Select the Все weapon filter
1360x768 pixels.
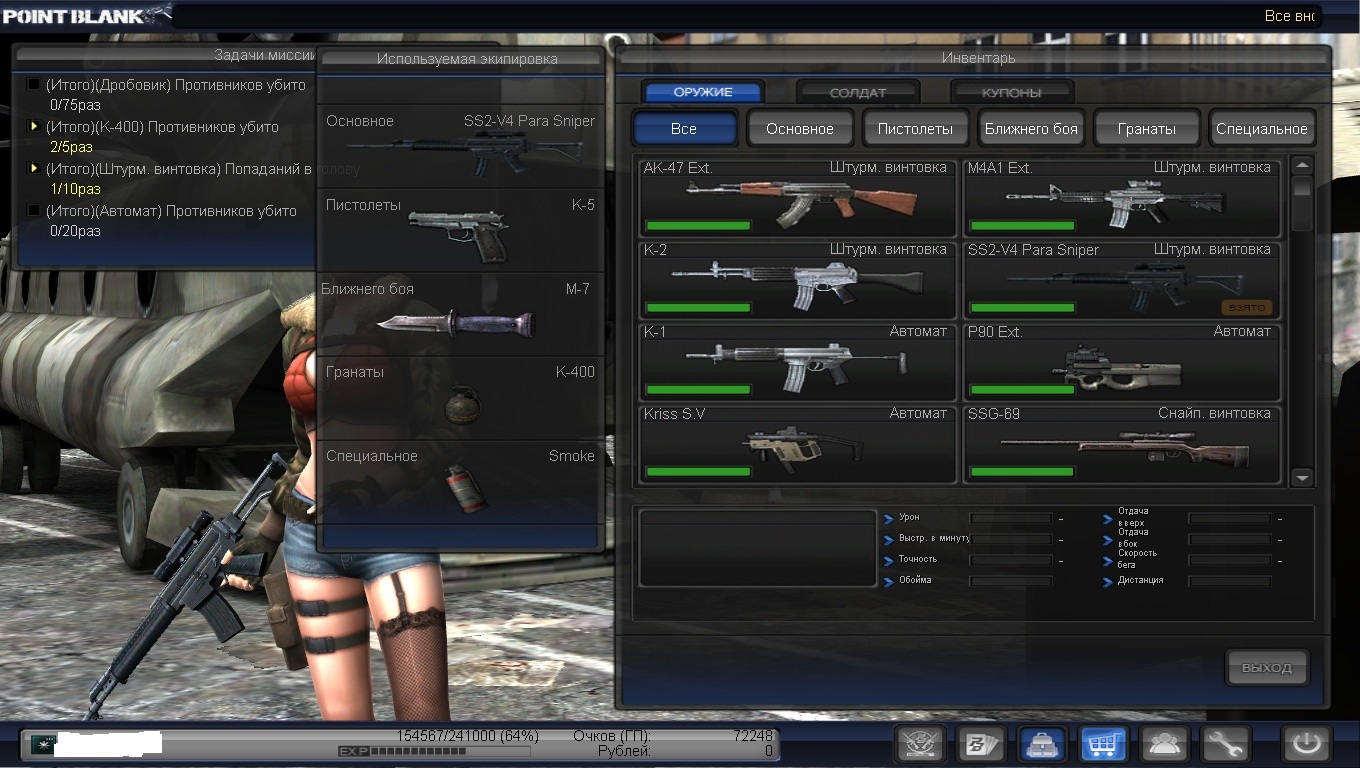(x=684, y=129)
